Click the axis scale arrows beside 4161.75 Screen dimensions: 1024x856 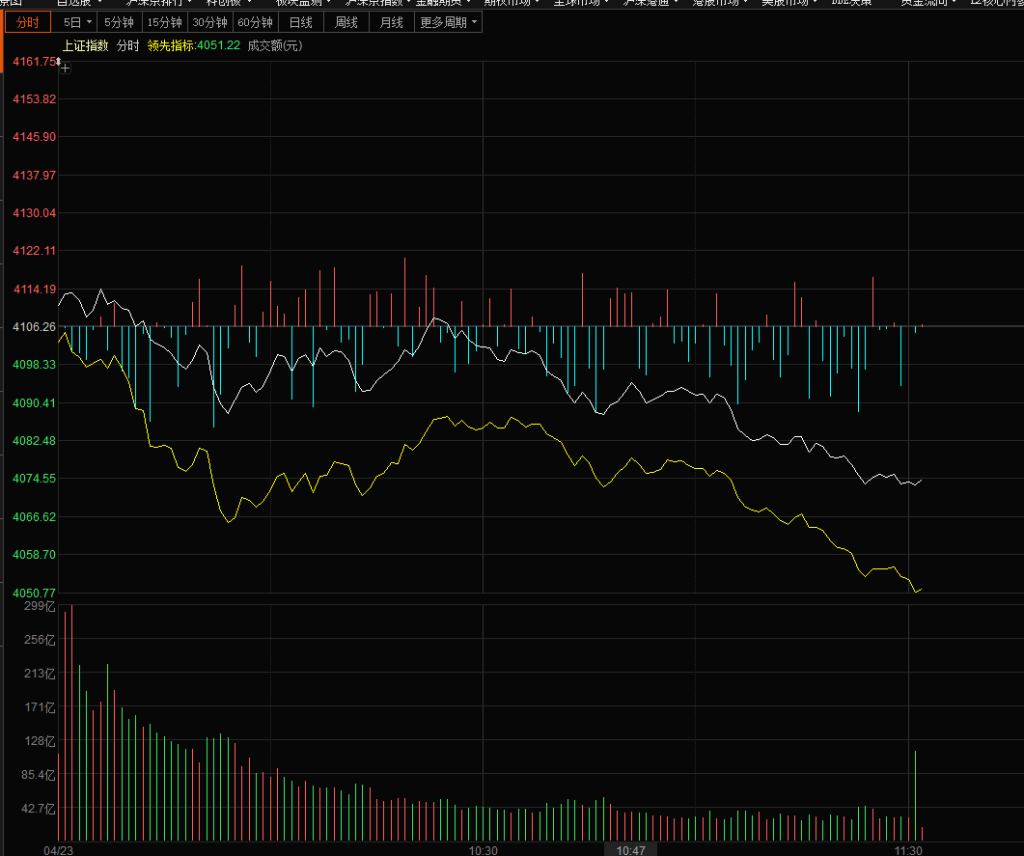[x=59, y=62]
